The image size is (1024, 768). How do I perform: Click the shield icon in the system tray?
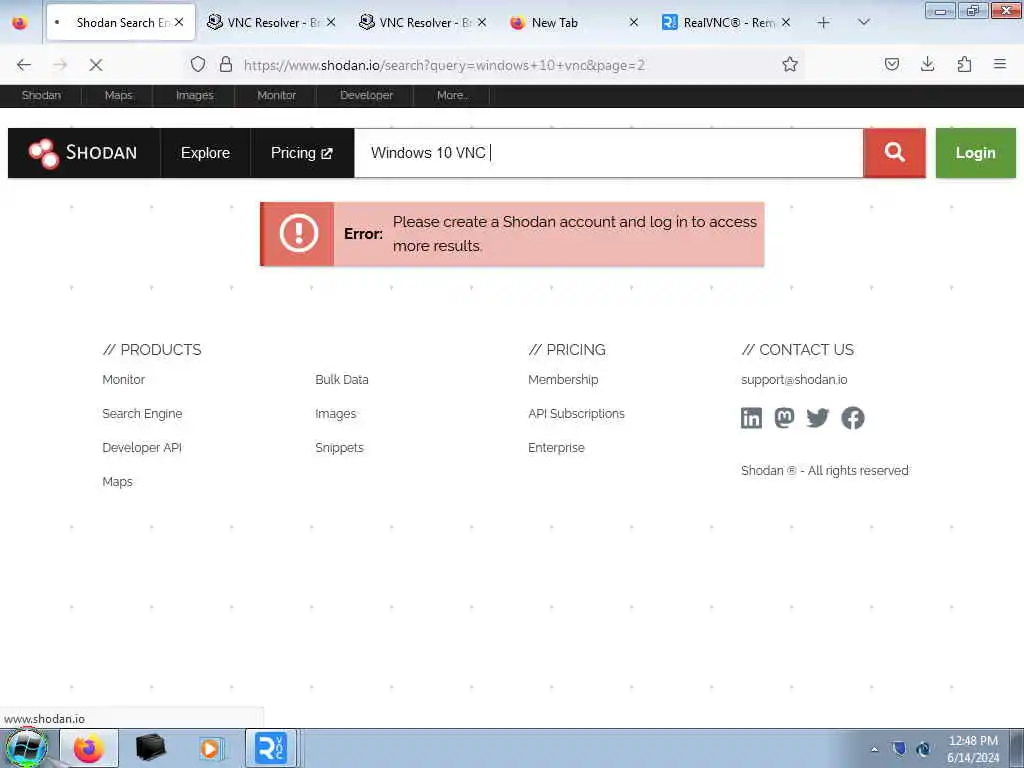tap(899, 749)
